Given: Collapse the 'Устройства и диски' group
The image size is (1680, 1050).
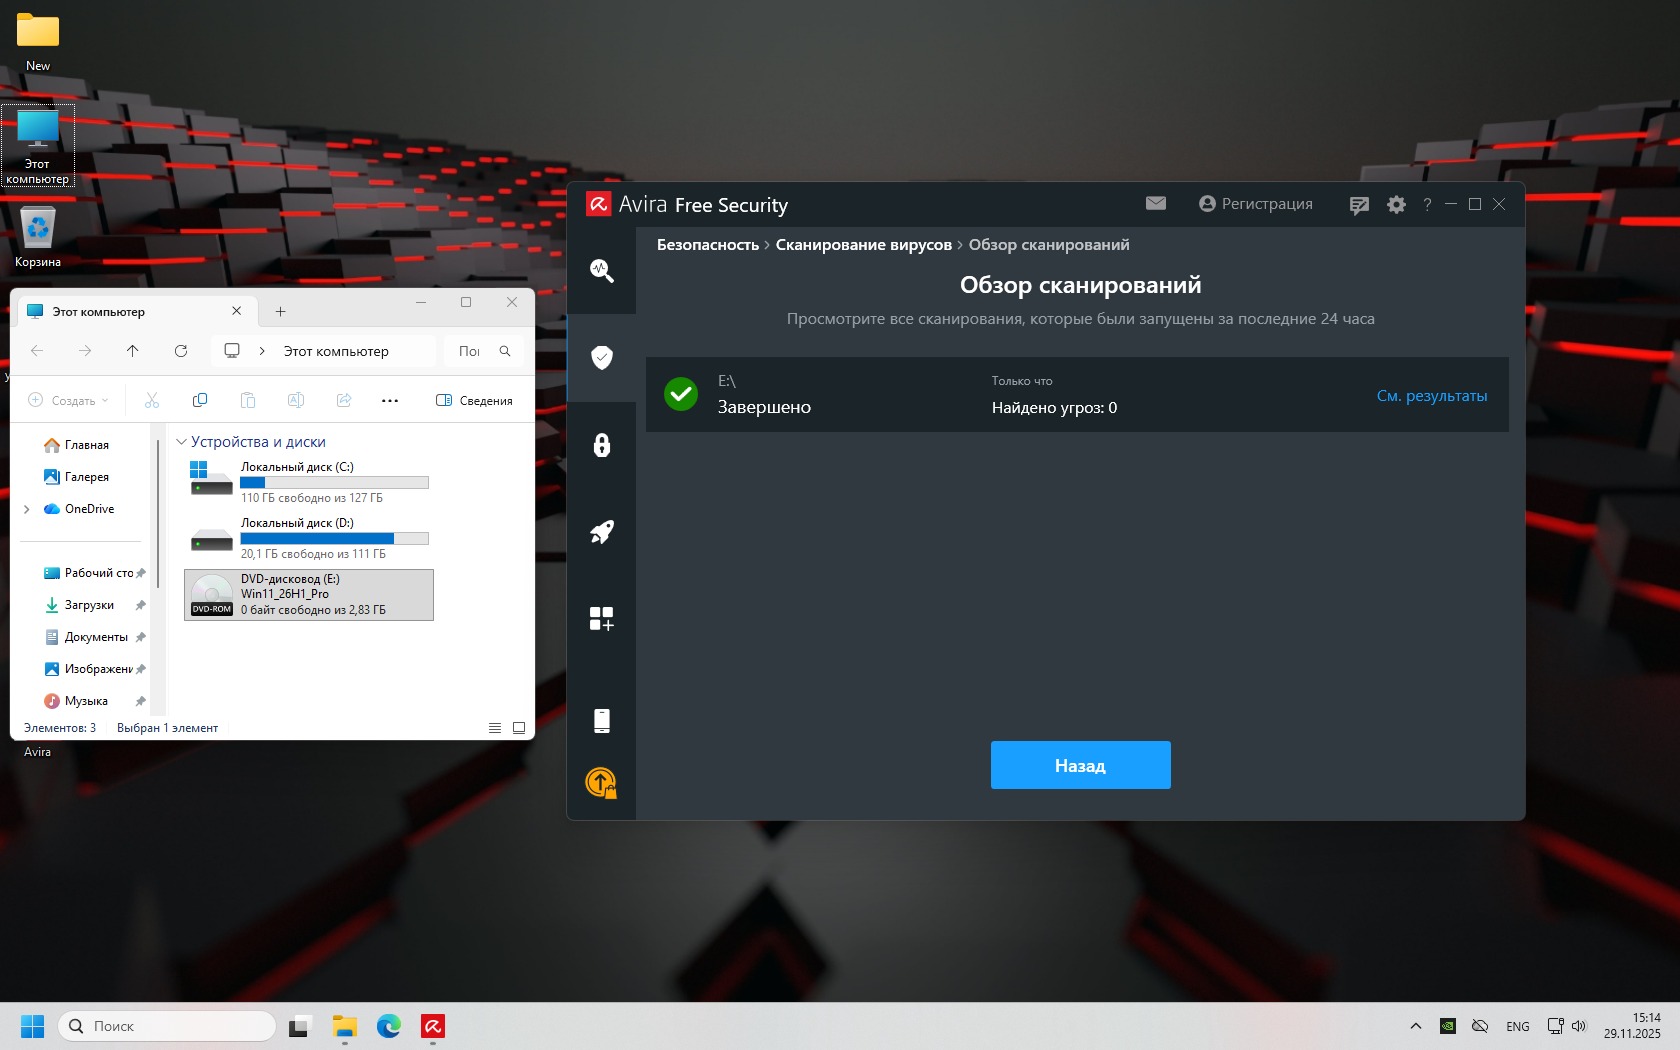Looking at the screenshot, I should 182,442.
